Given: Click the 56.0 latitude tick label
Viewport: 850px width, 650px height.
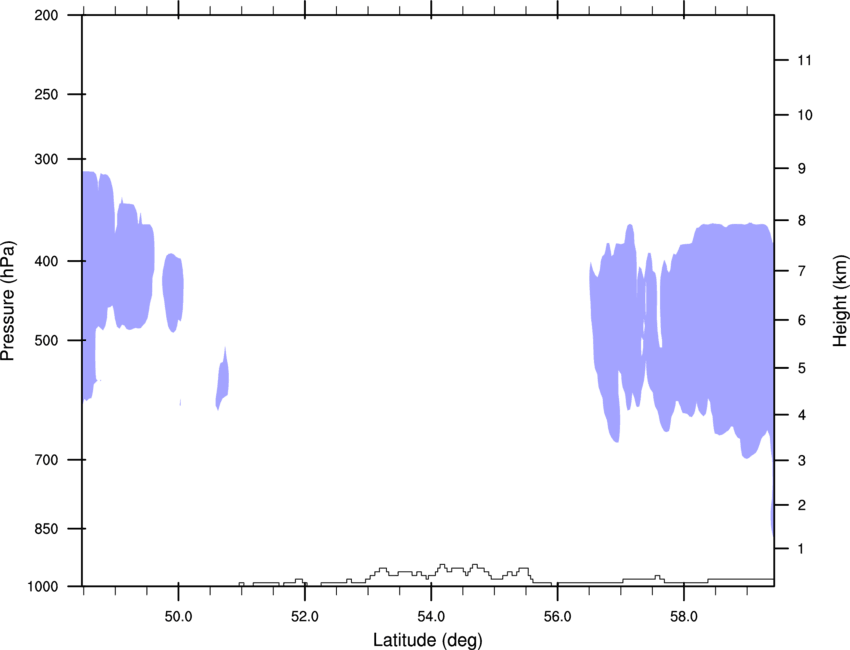Looking at the screenshot, I should click(558, 617).
